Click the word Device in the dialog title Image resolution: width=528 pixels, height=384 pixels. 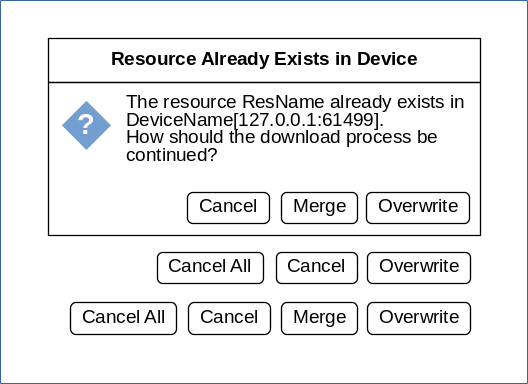click(x=387, y=59)
